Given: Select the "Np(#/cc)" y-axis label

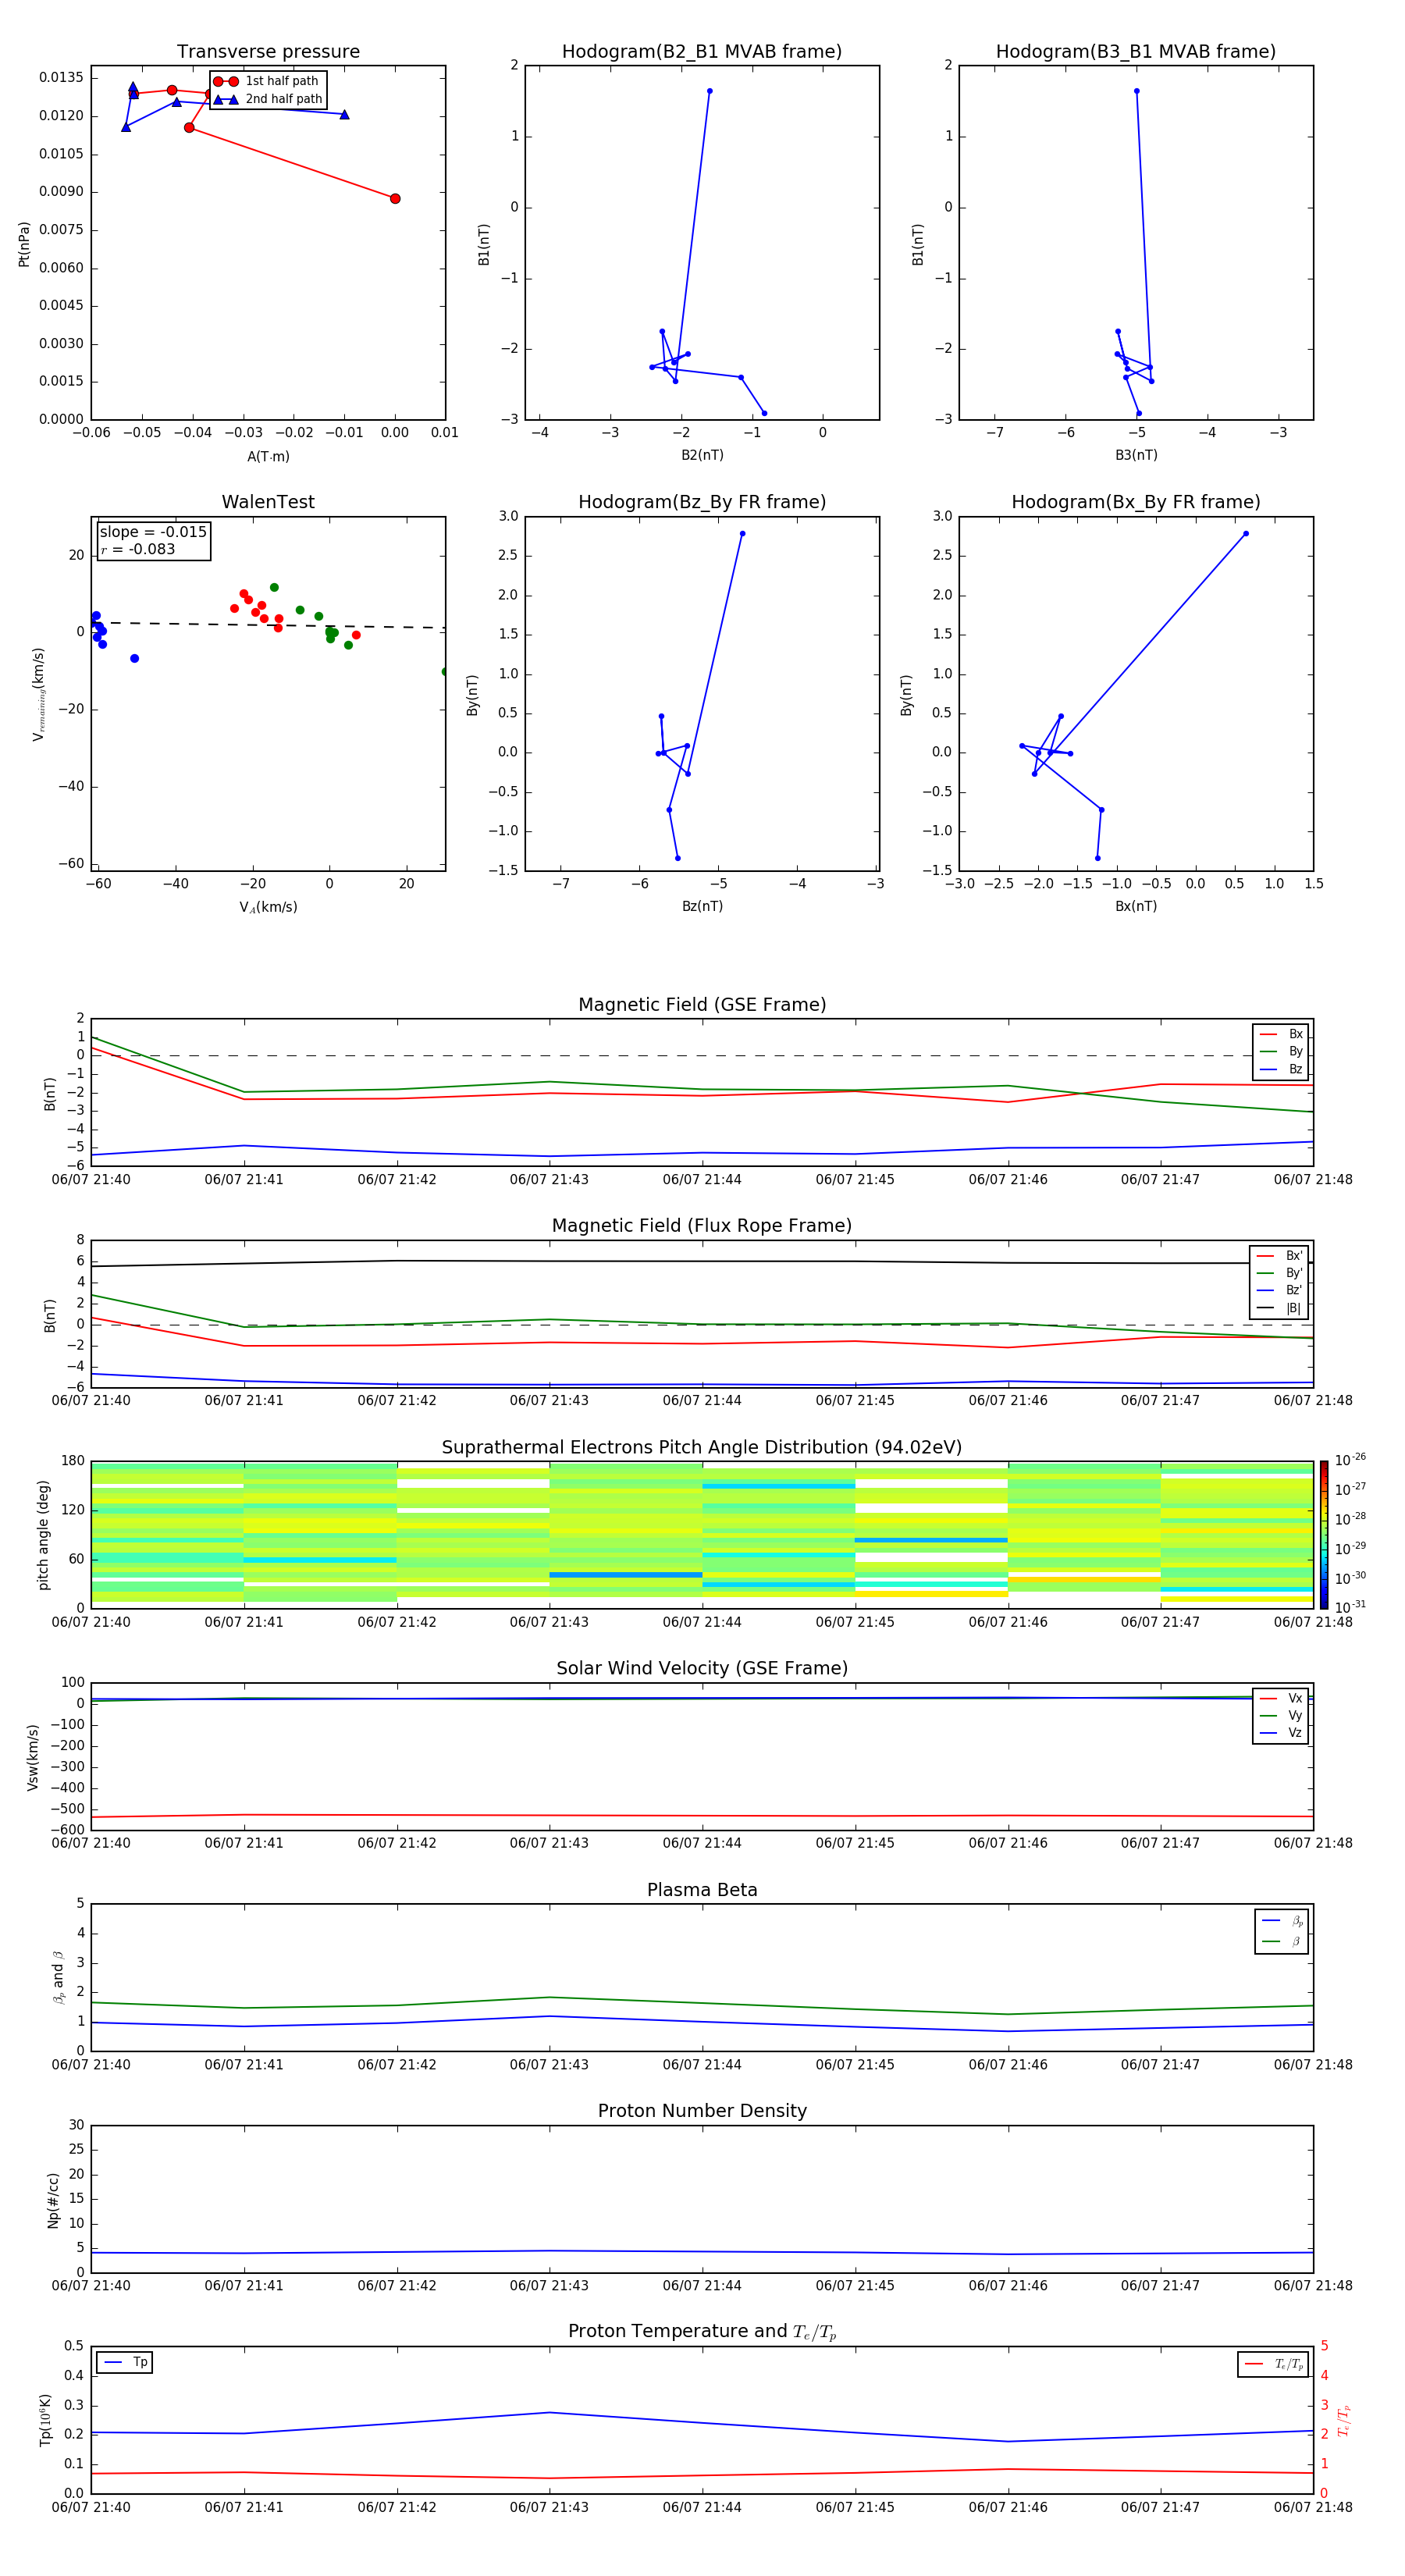Looking at the screenshot, I should click(53, 2199).
